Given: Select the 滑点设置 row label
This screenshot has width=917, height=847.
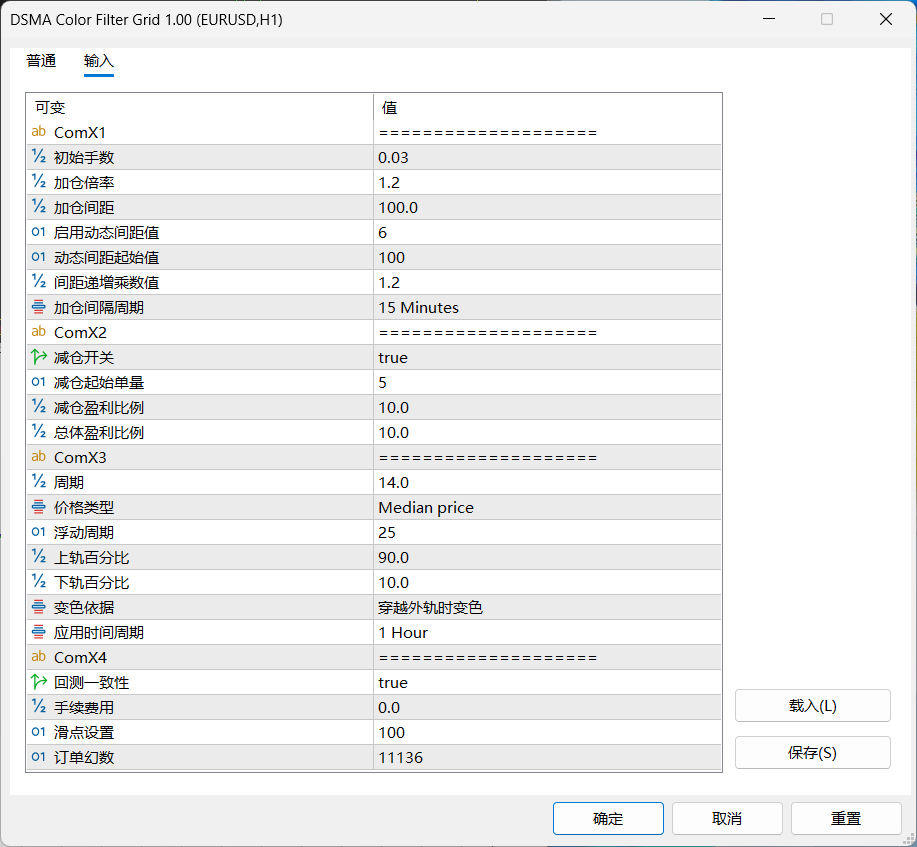Looking at the screenshot, I should click(x=84, y=733).
